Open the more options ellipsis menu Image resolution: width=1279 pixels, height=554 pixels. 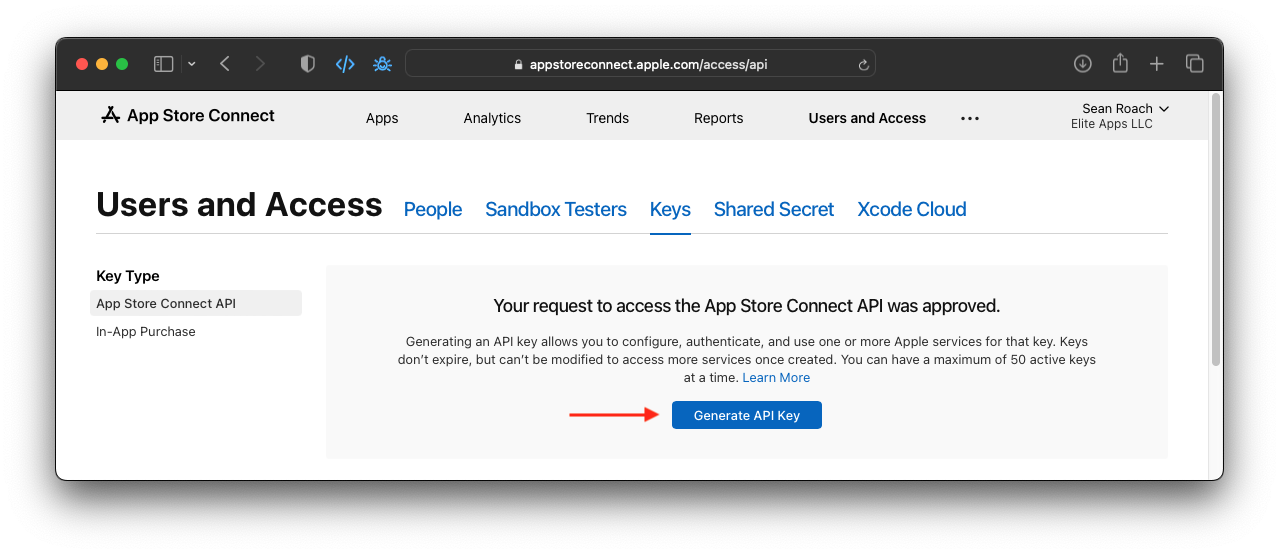click(x=970, y=118)
